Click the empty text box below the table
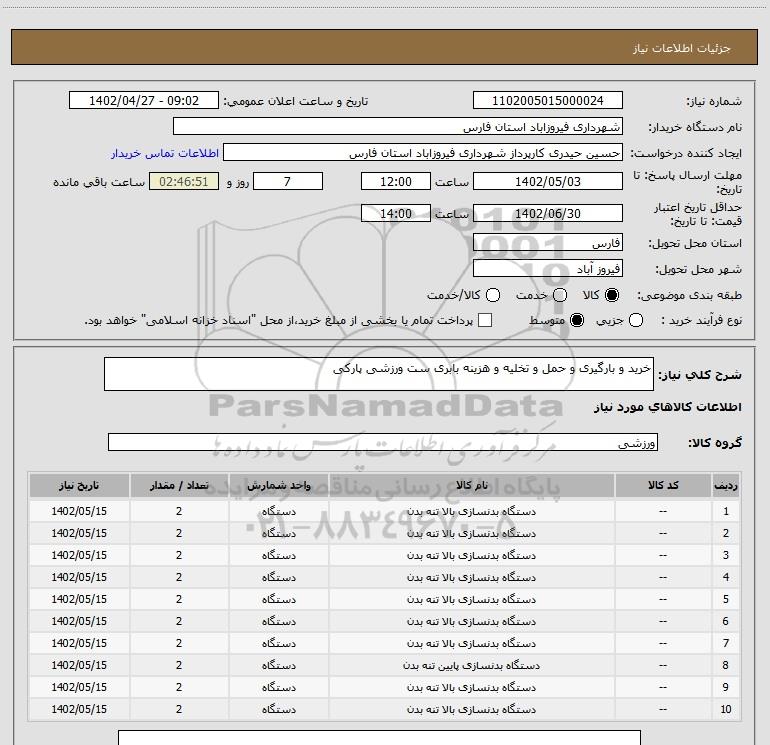770x745 pixels. click(x=379, y=738)
